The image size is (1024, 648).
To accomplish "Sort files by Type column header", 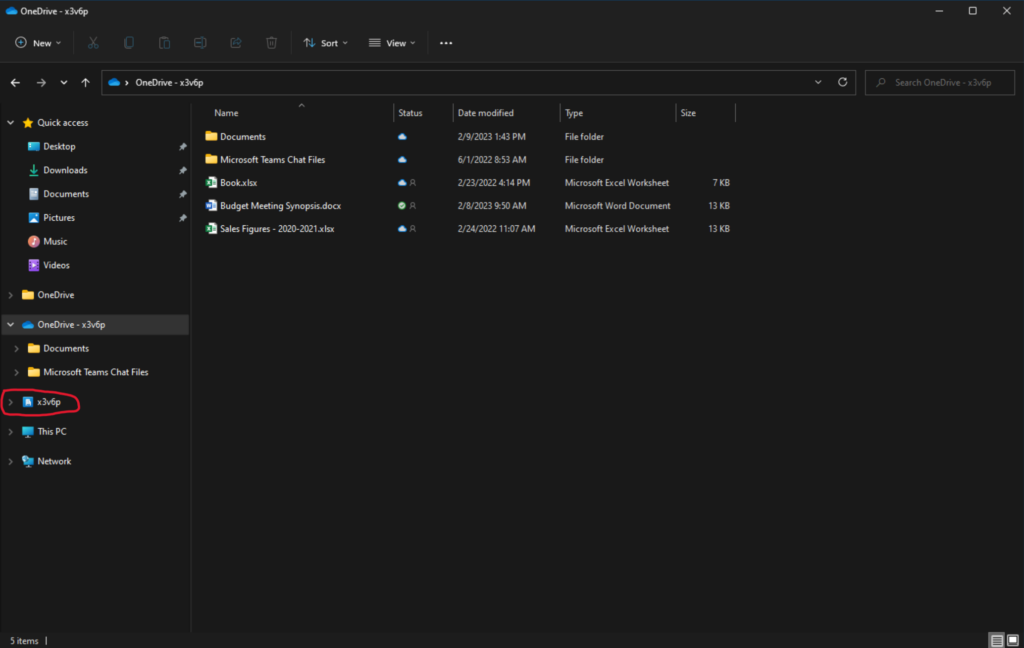I will pyautogui.click(x=573, y=113).
